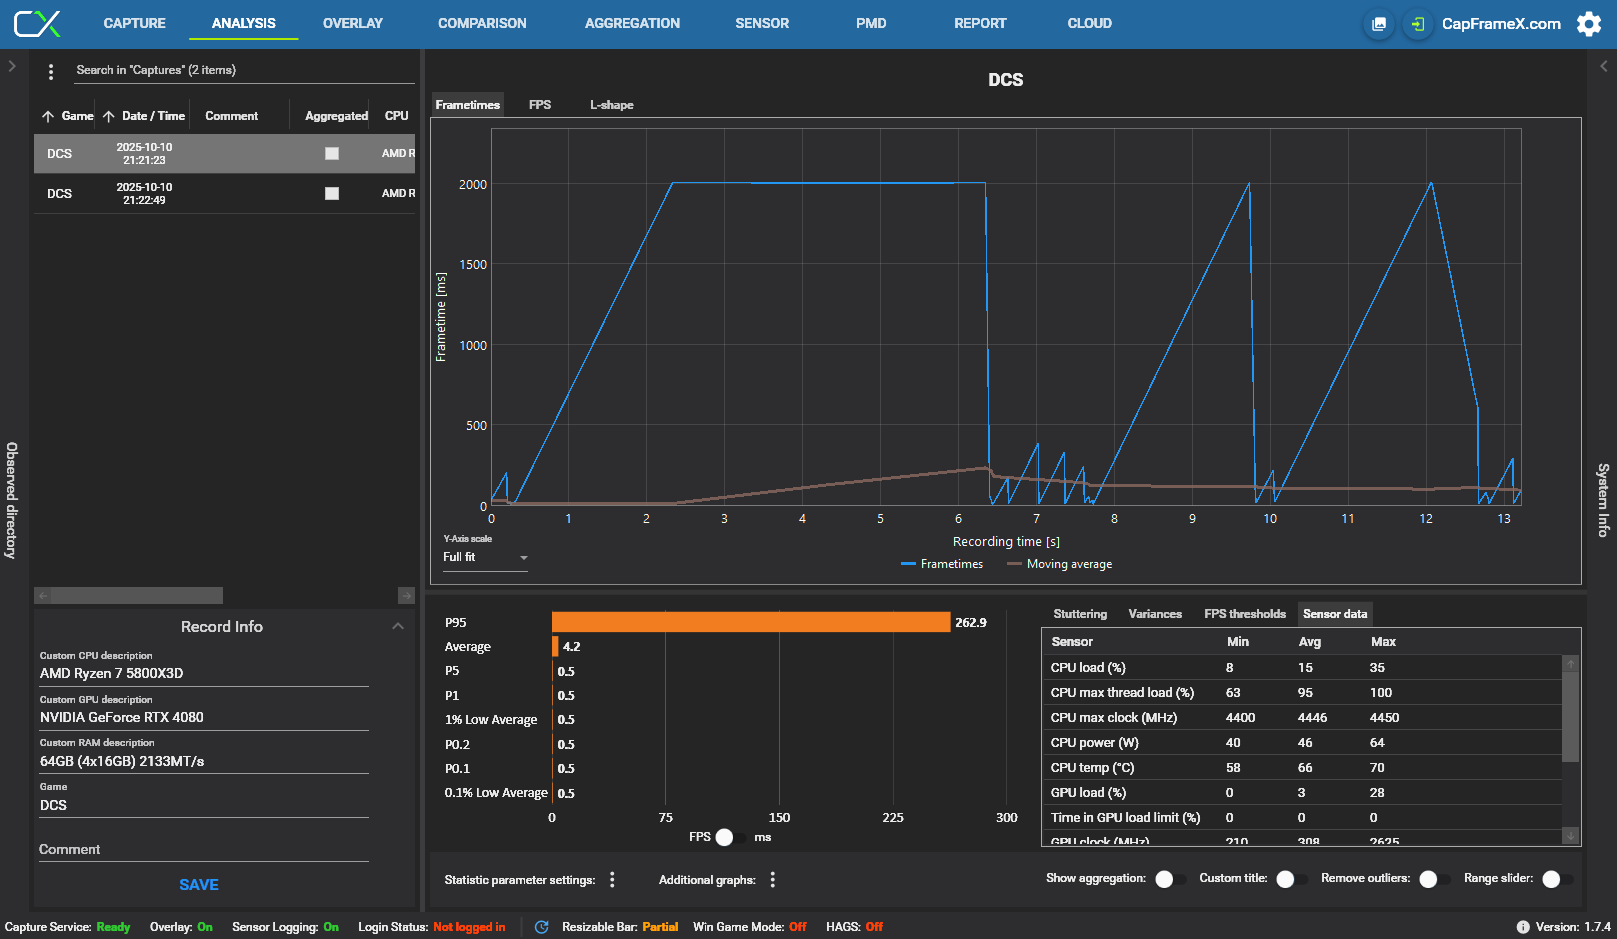Focus the Search in Captures field
This screenshot has width=1617, height=939.
pyautogui.click(x=244, y=71)
